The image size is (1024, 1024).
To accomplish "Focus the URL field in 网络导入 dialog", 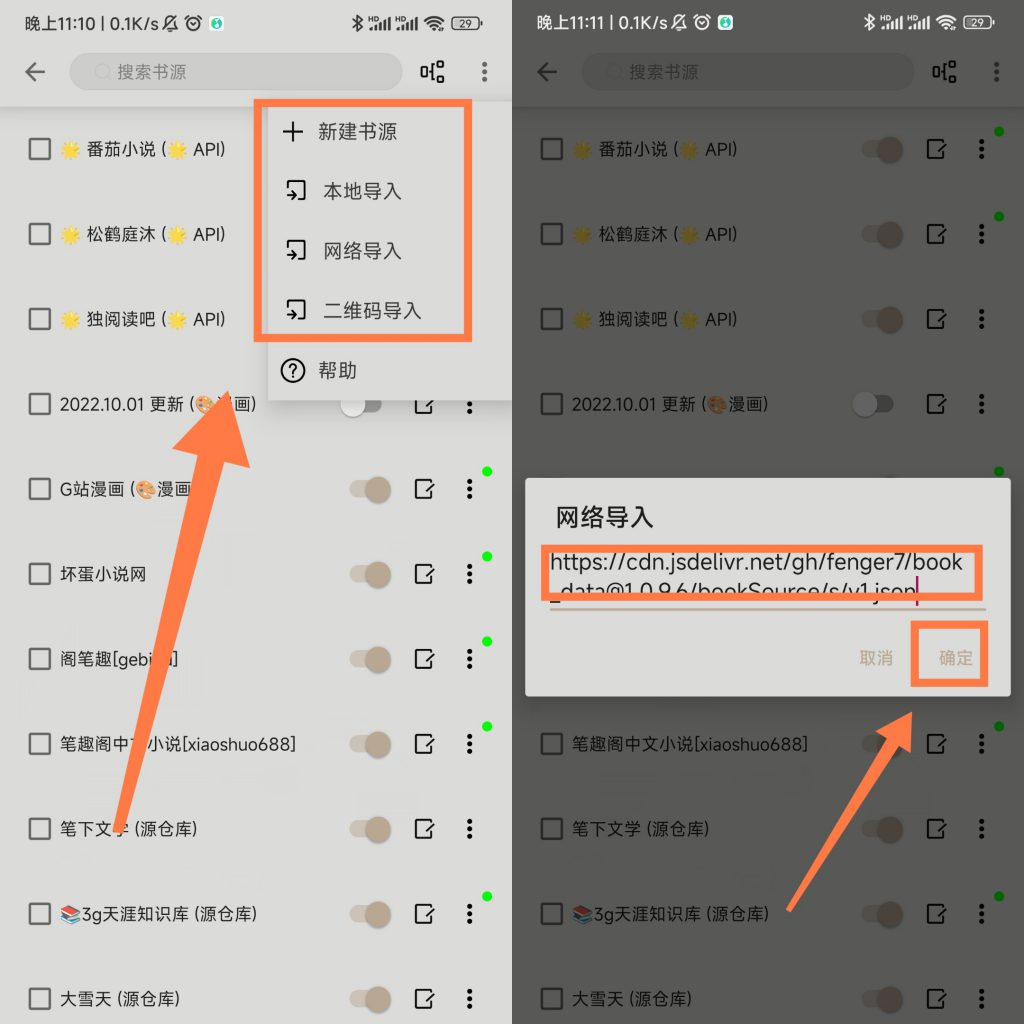I will click(x=767, y=577).
